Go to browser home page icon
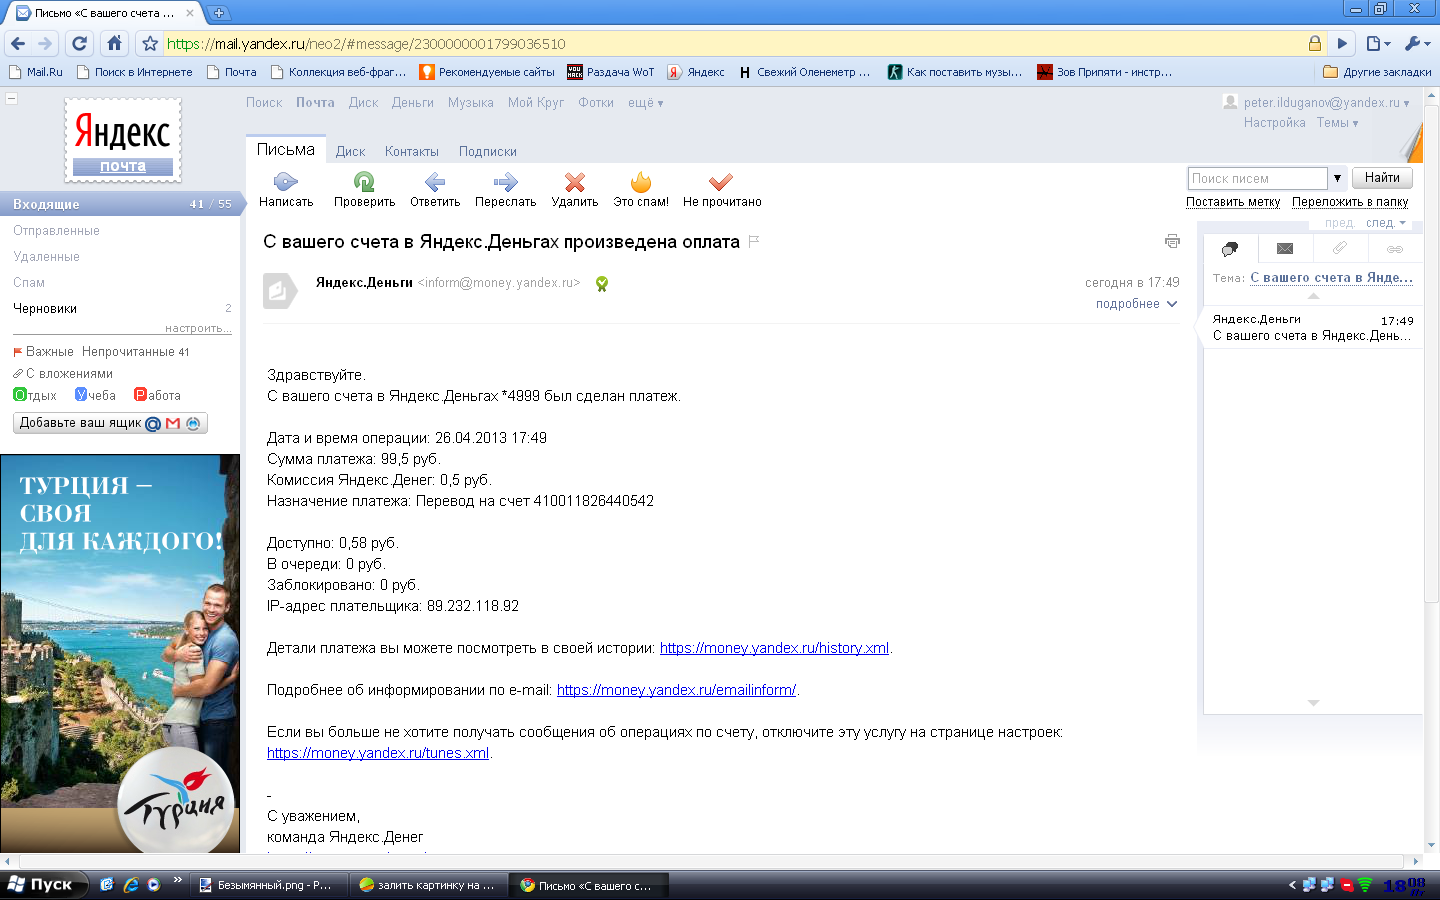Image resolution: width=1440 pixels, height=900 pixels. click(114, 43)
